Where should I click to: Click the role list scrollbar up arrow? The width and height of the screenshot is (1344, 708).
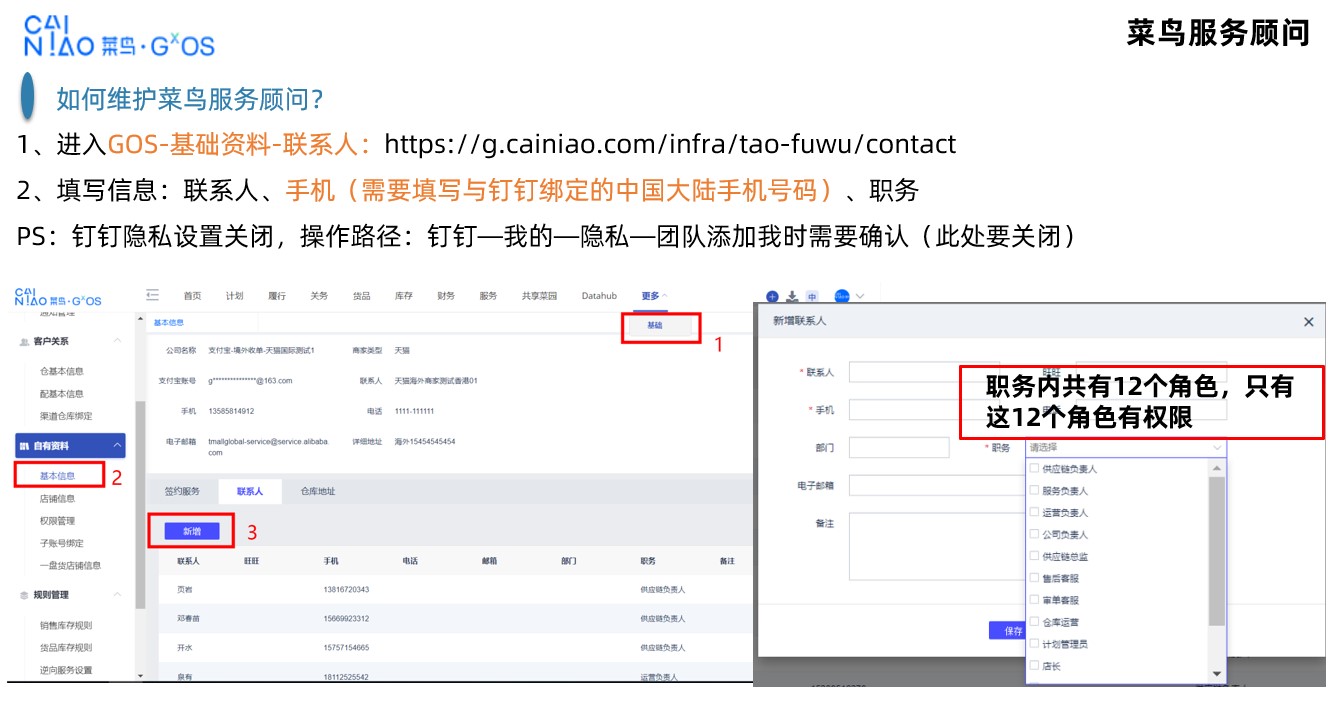(x=1217, y=468)
